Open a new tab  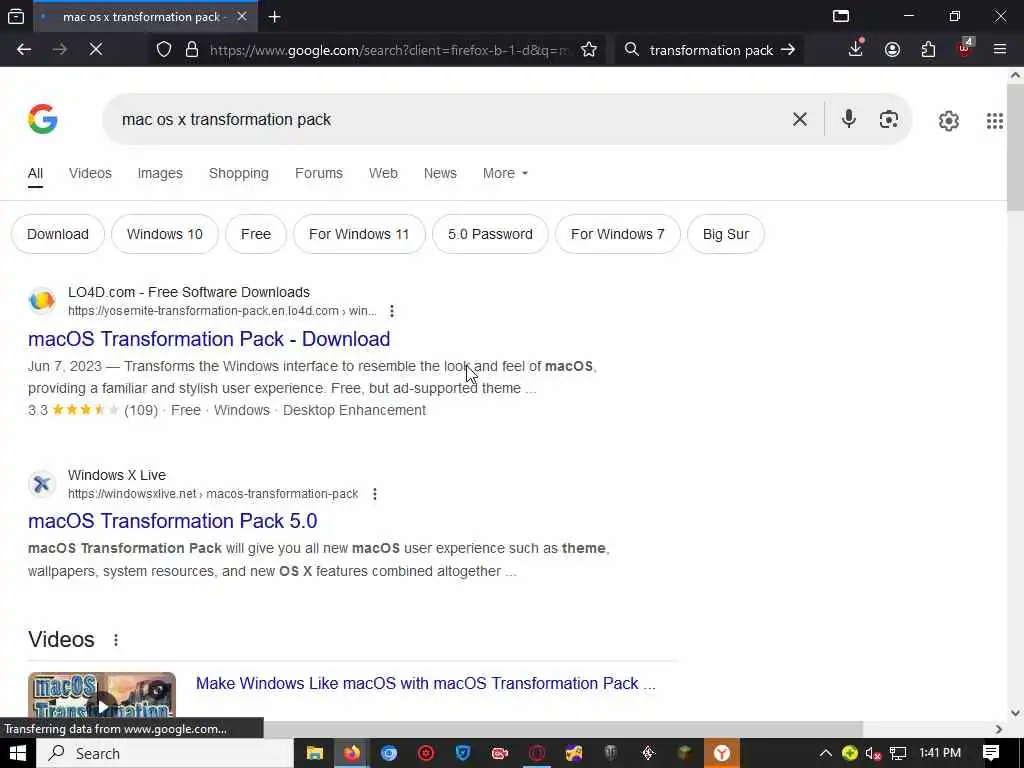pyautogui.click(x=274, y=17)
